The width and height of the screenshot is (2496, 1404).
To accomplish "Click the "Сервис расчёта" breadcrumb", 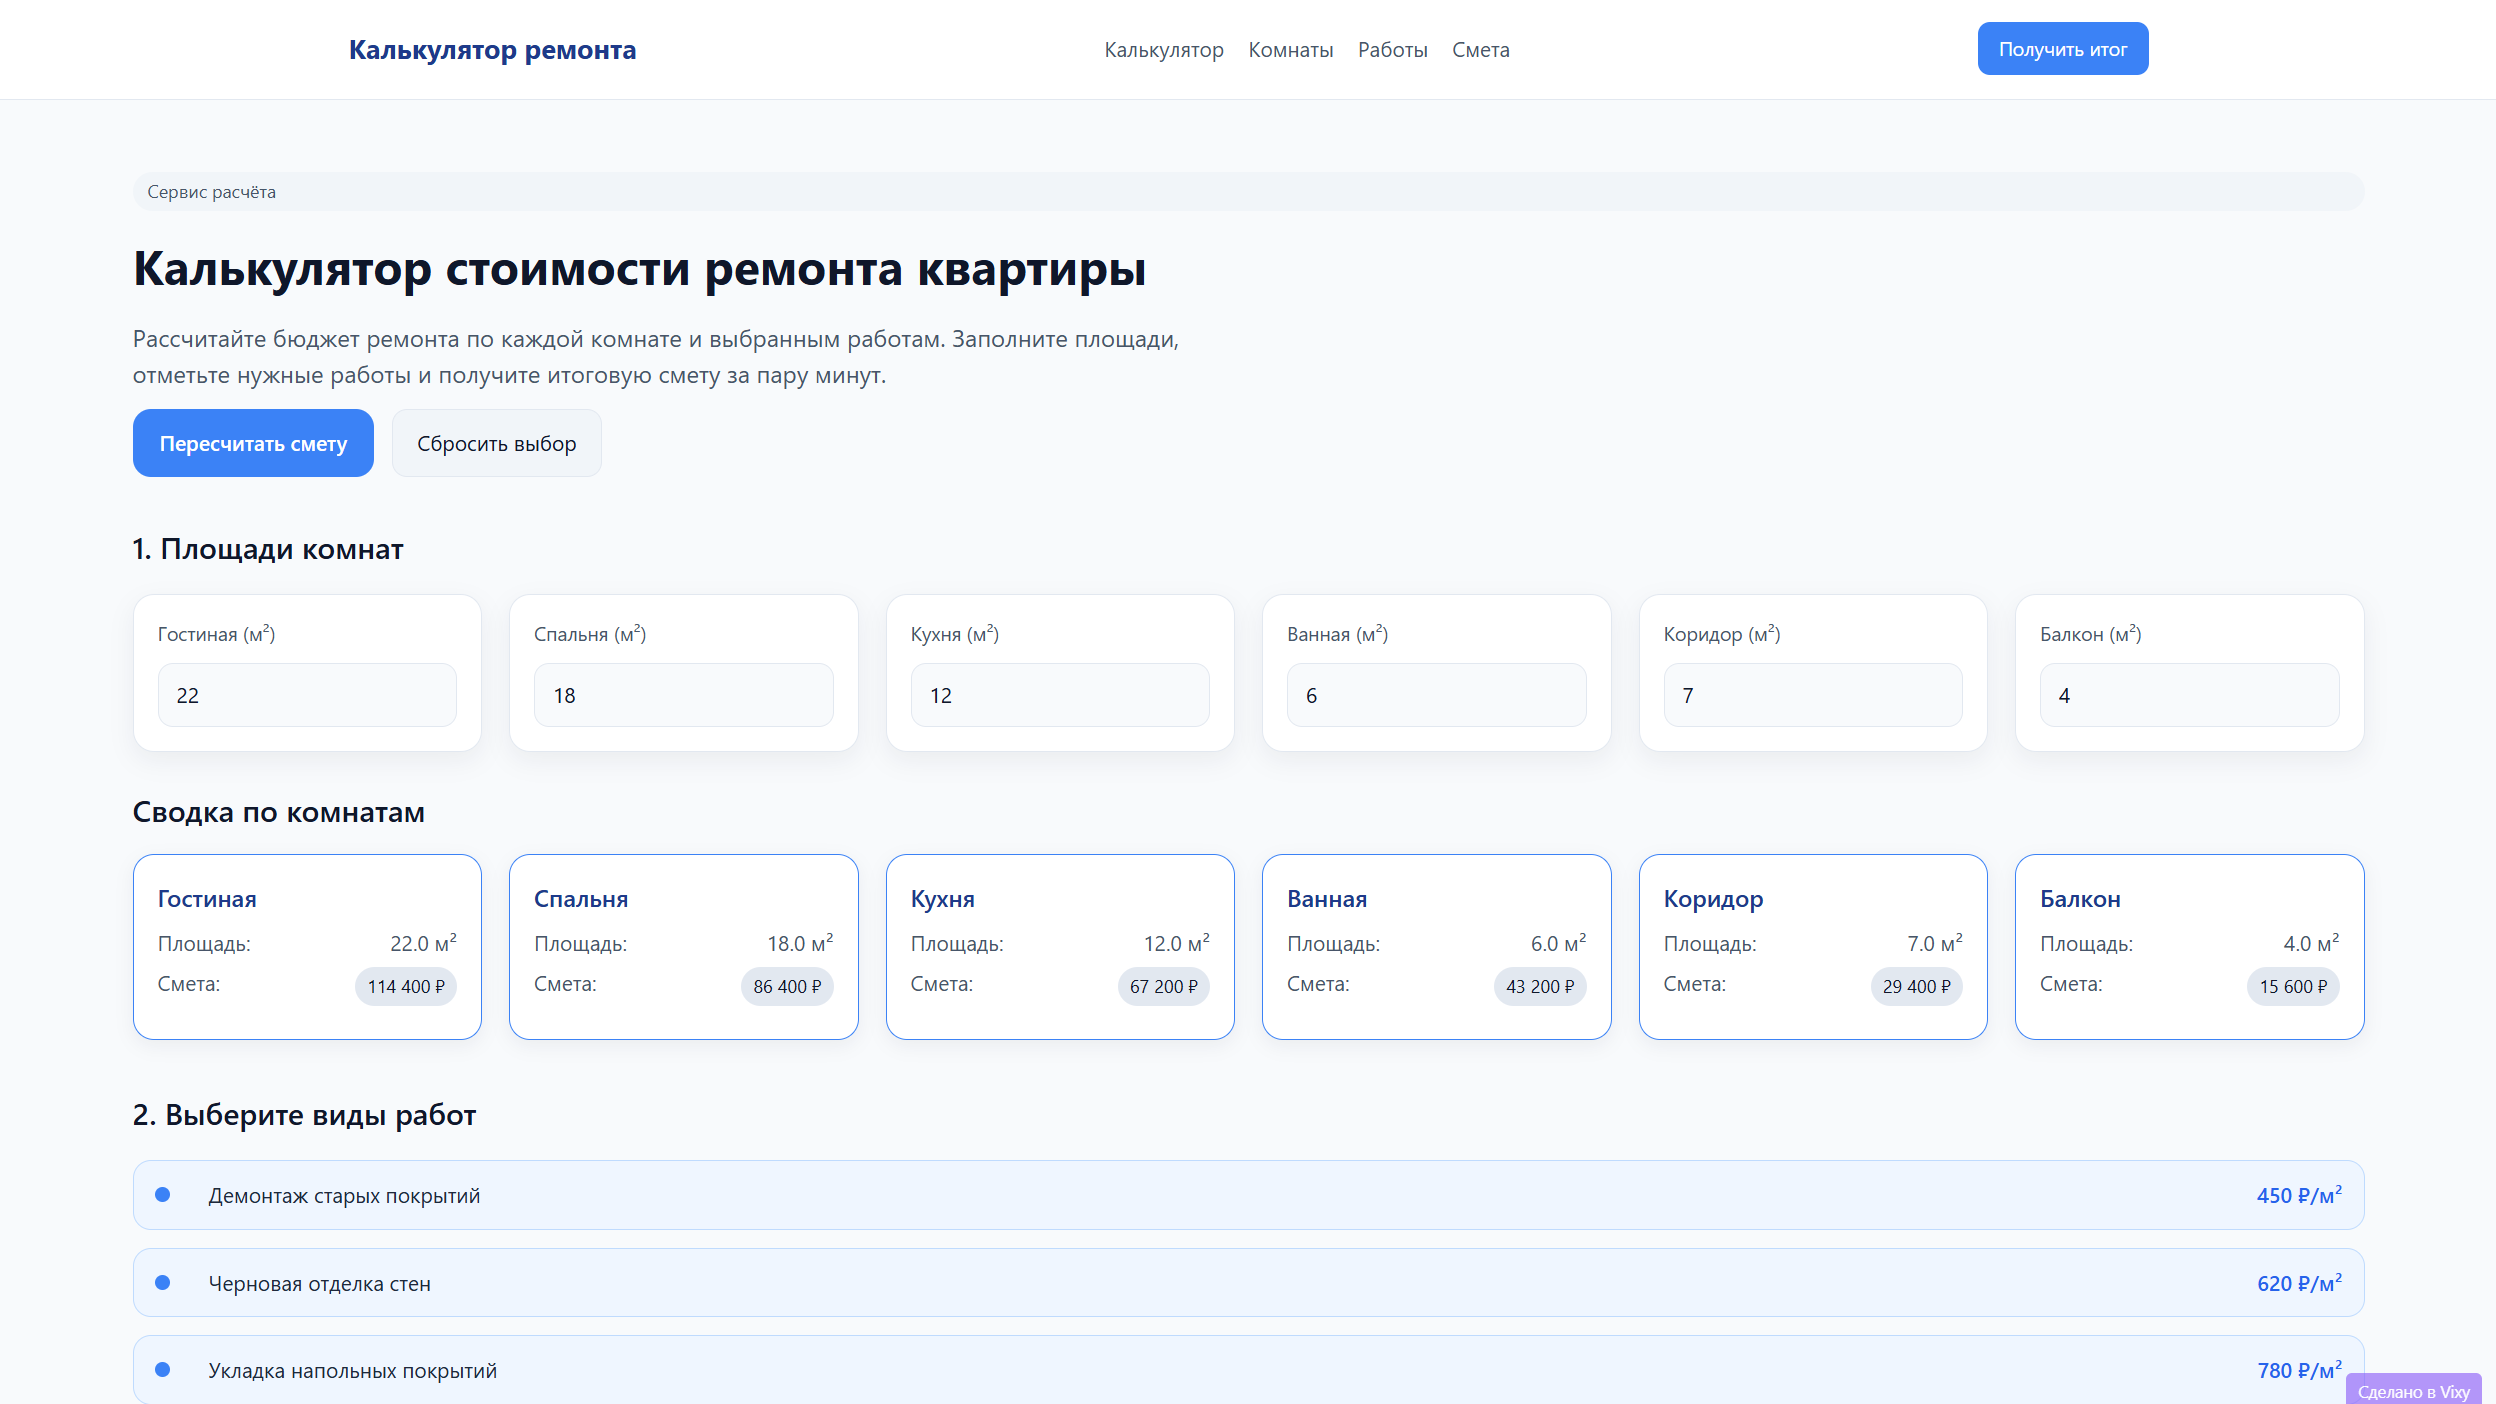I will pos(211,191).
